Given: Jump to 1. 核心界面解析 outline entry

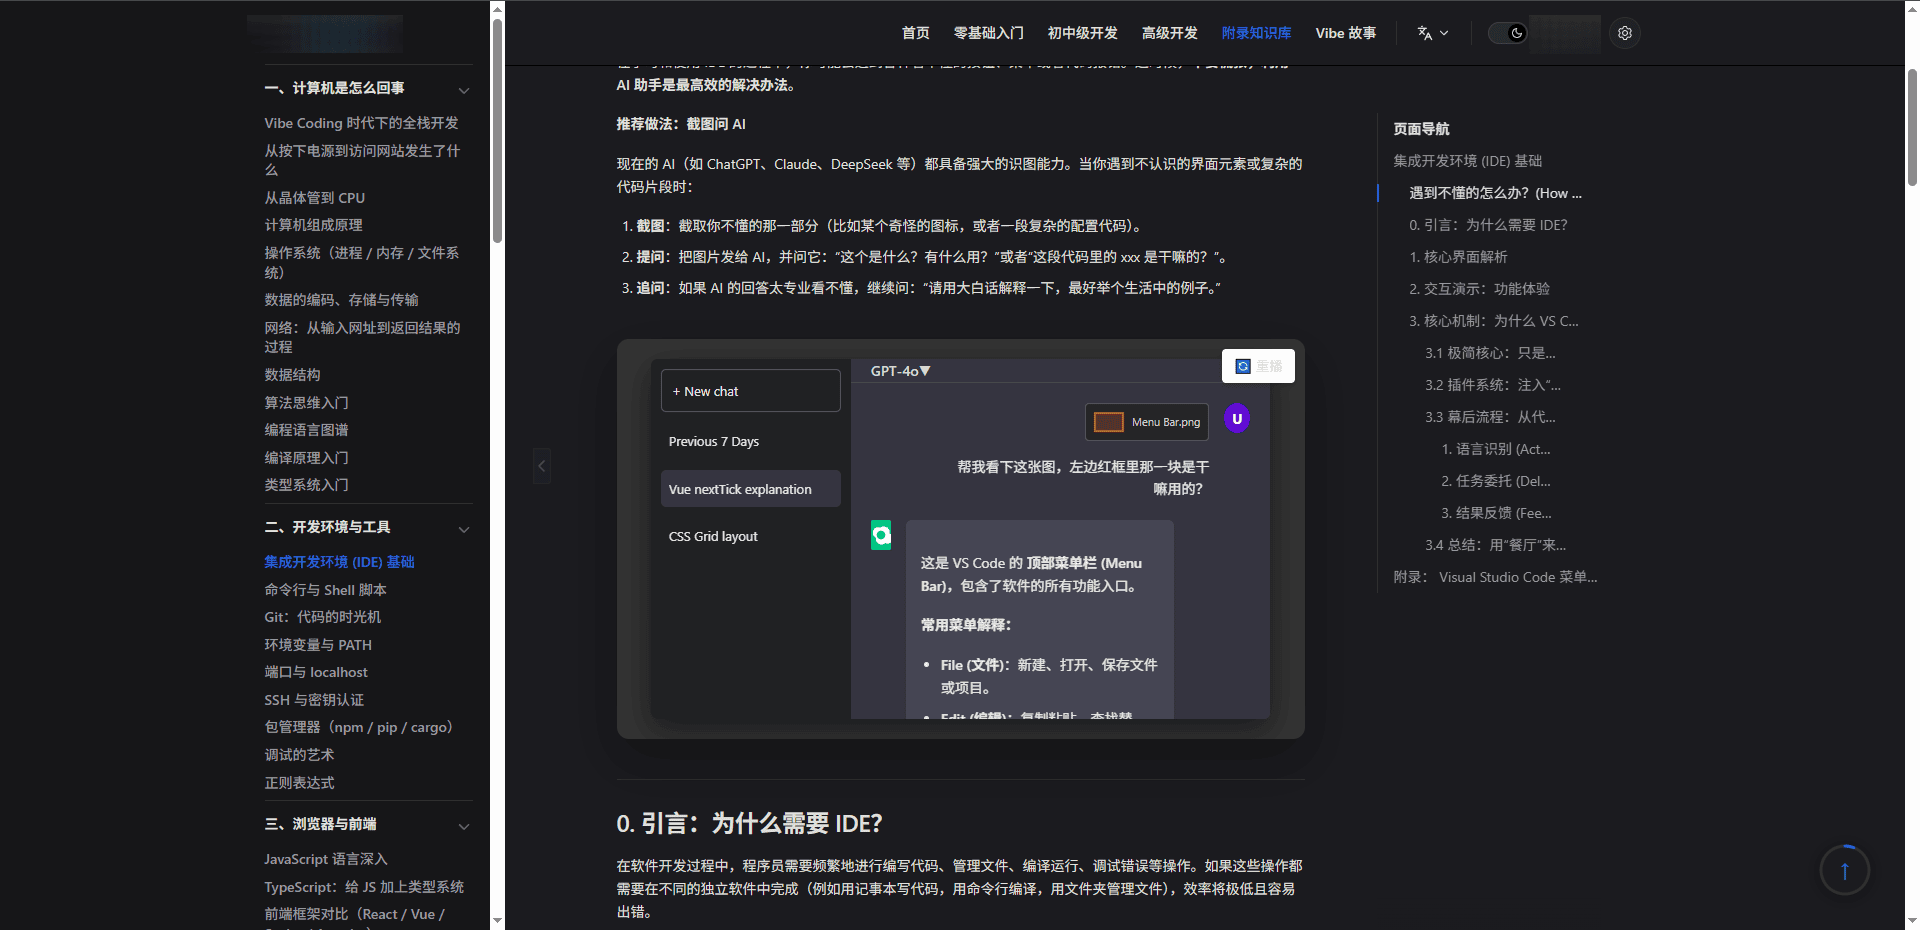Looking at the screenshot, I should pos(1458,257).
